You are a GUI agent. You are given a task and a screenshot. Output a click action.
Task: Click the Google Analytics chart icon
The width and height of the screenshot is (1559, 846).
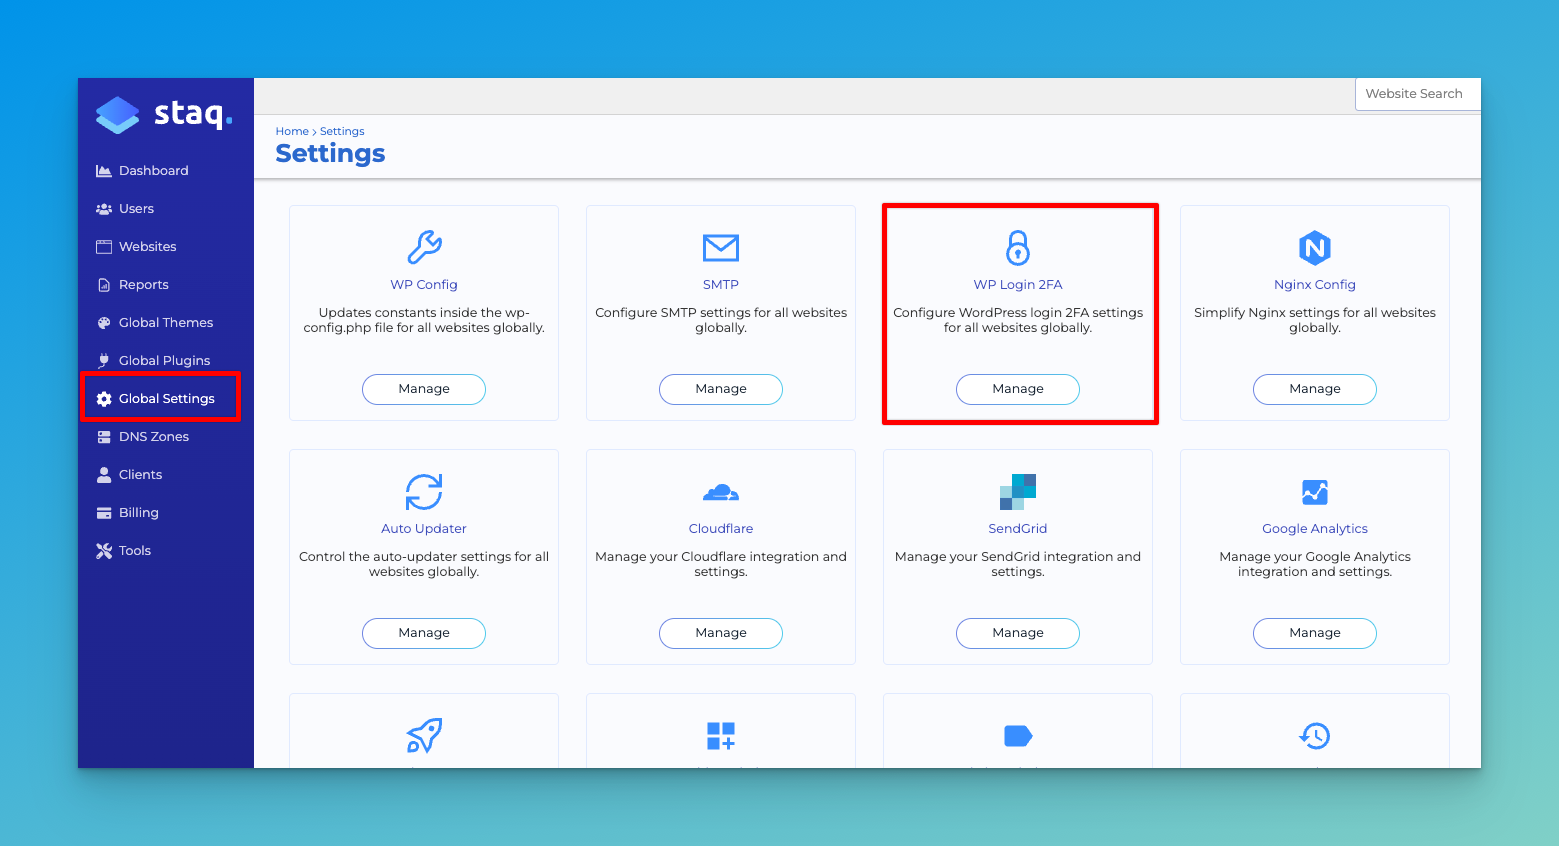(x=1315, y=491)
